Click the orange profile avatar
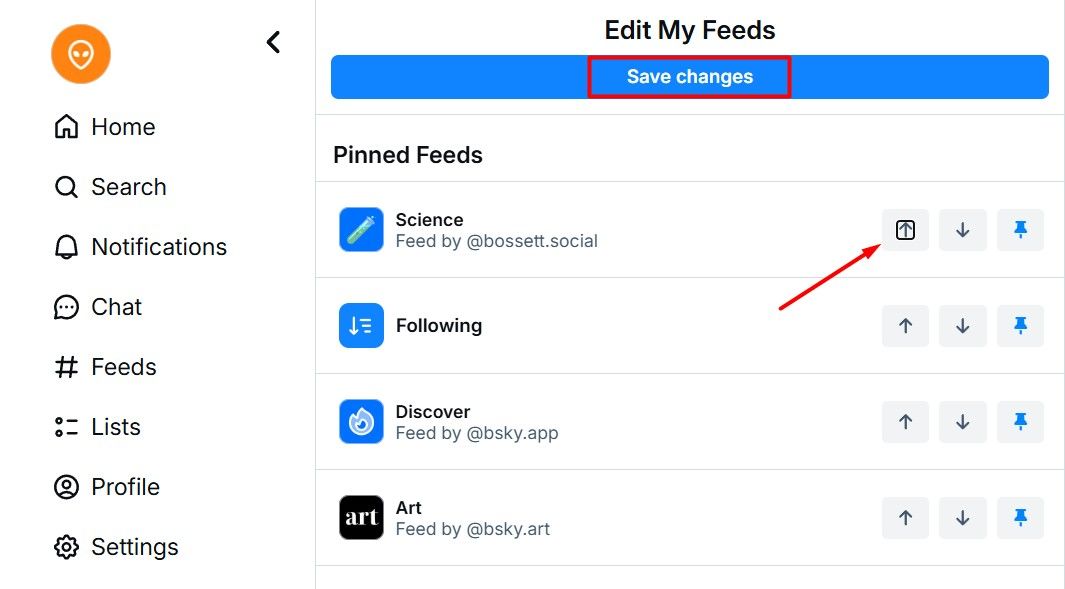The image size is (1065, 589). 81,54
